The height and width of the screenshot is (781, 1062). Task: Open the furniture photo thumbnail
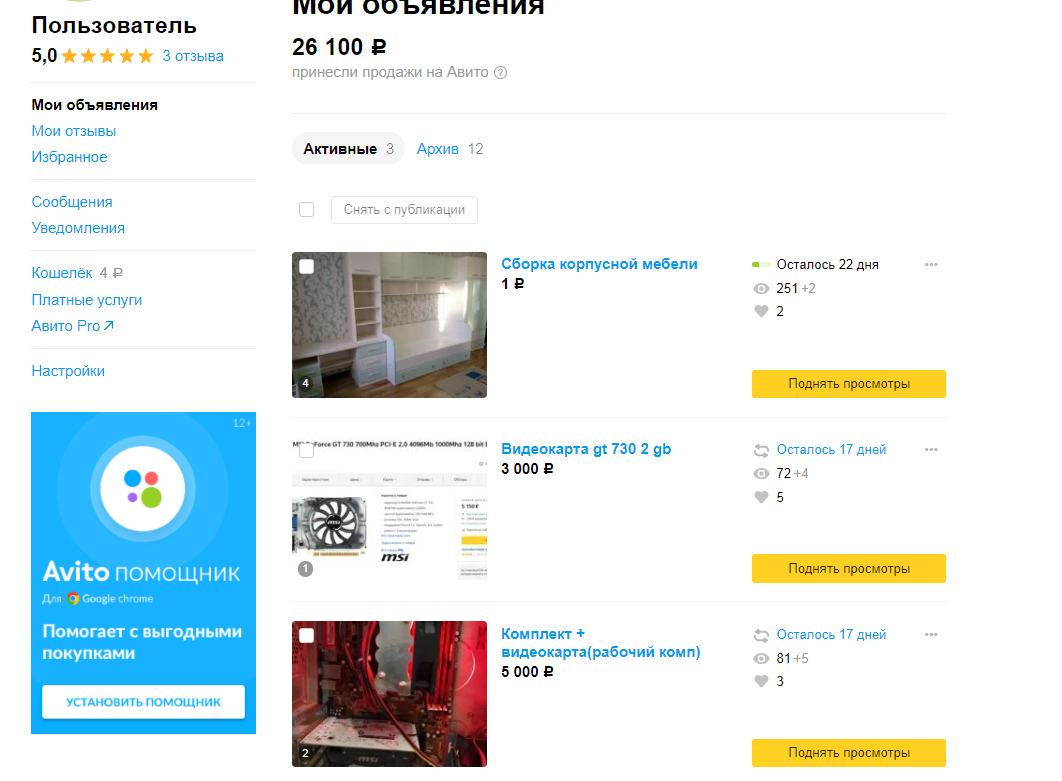pos(389,325)
